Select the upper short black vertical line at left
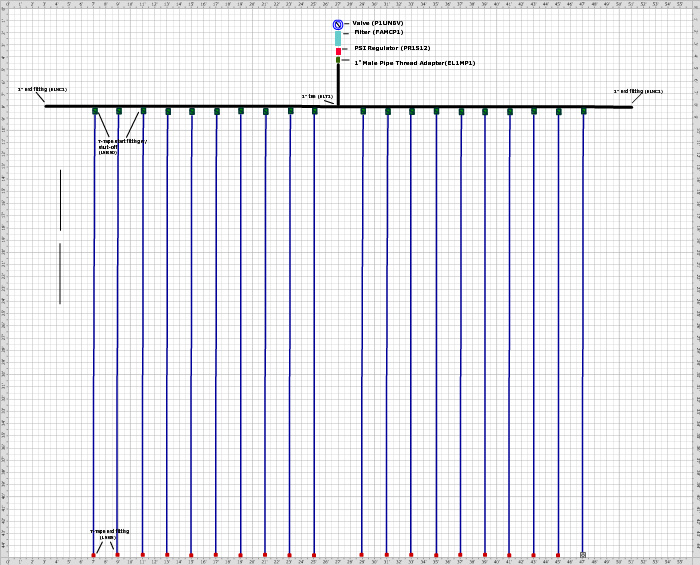Viewport: 700px width, 565px height. click(x=60, y=200)
